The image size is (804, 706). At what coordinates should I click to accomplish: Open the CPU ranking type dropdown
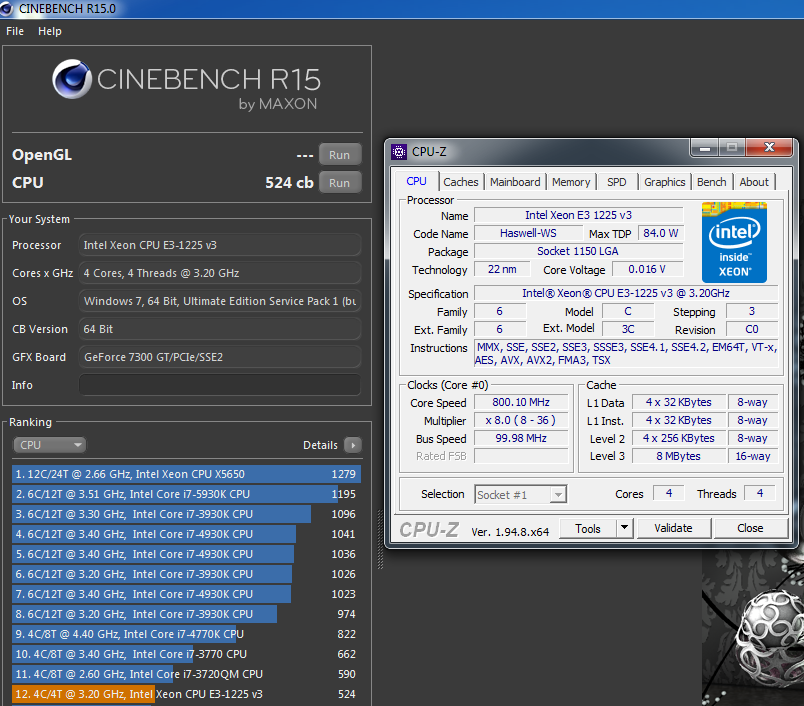tap(50, 445)
